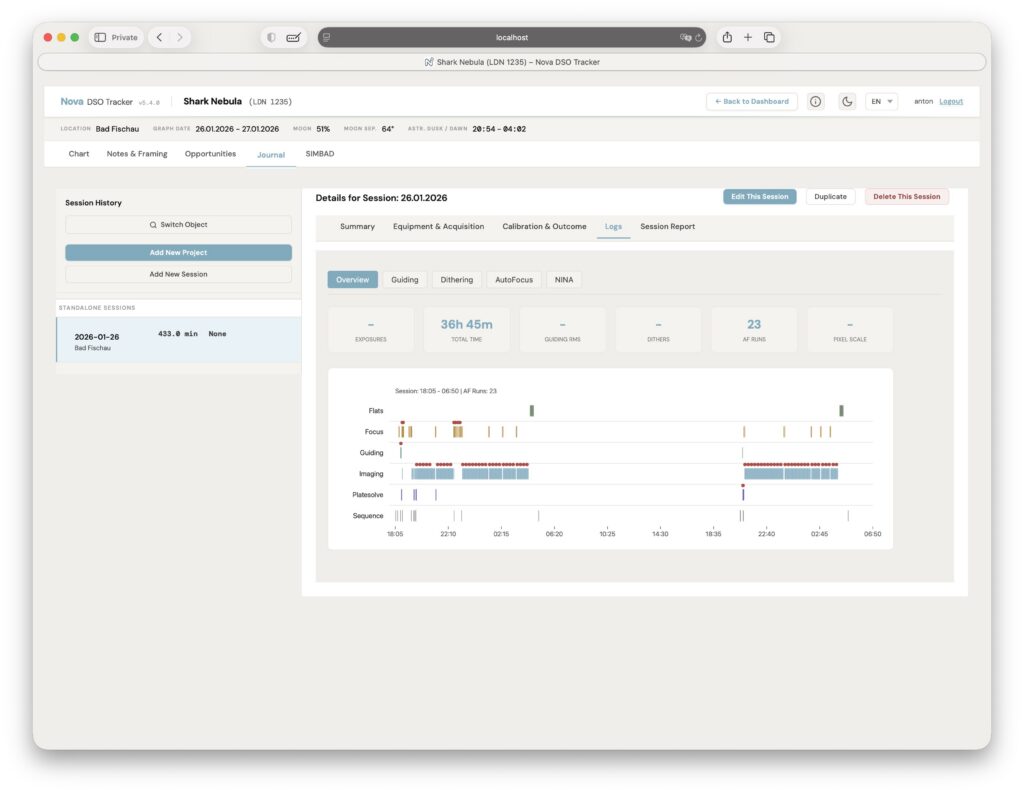The height and width of the screenshot is (793, 1024).
Task: Click the Share icon in the browser toolbar
Action: (727, 36)
